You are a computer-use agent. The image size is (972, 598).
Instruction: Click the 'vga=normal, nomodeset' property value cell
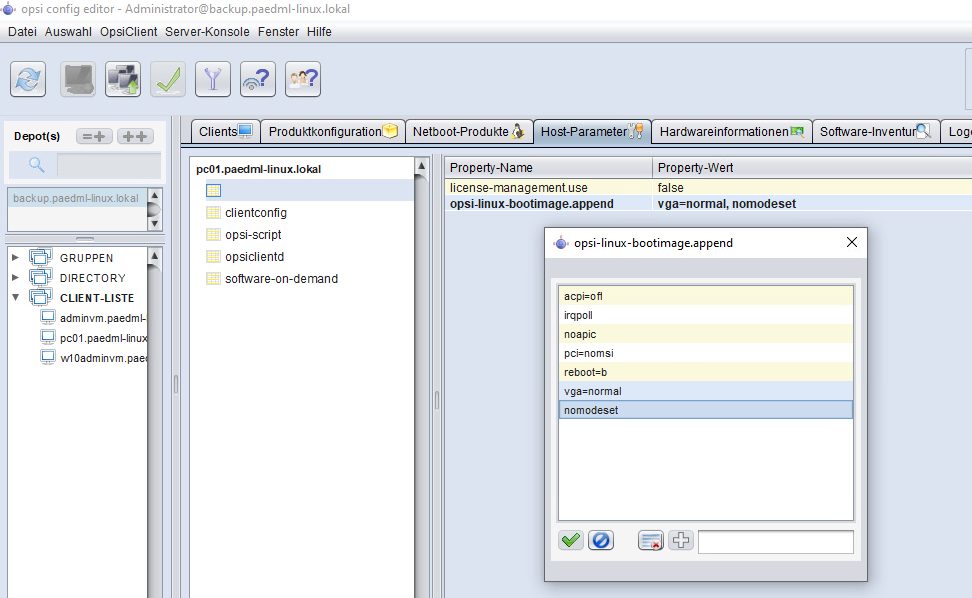[812, 203]
